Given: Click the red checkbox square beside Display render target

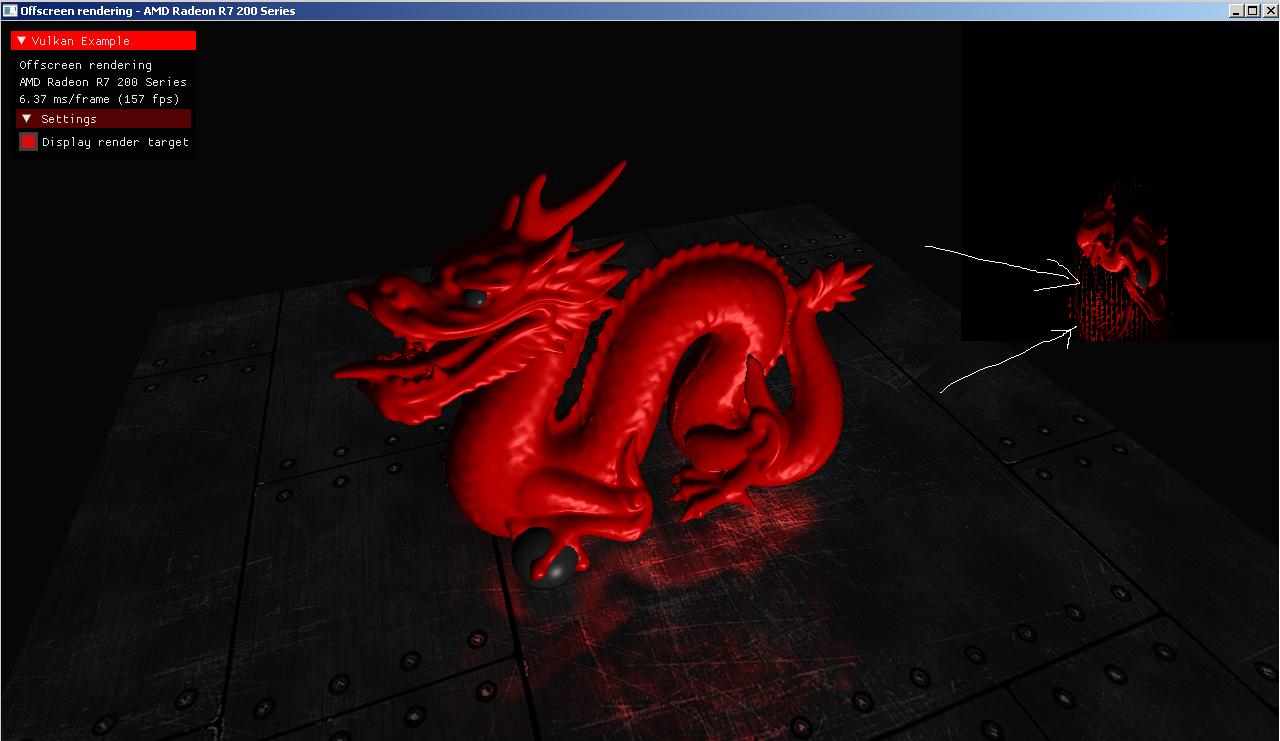Looking at the screenshot, I should click(28, 141).
